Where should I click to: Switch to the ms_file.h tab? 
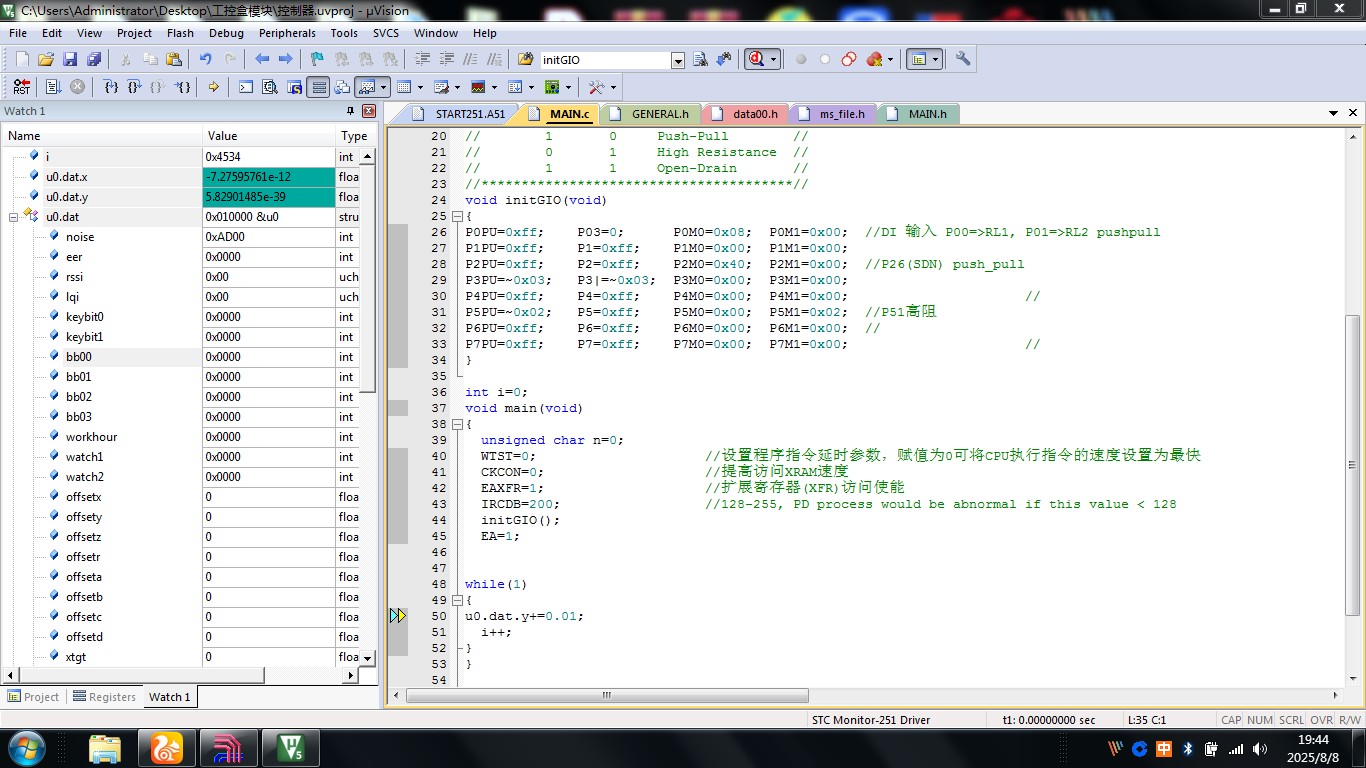(842, 114)
